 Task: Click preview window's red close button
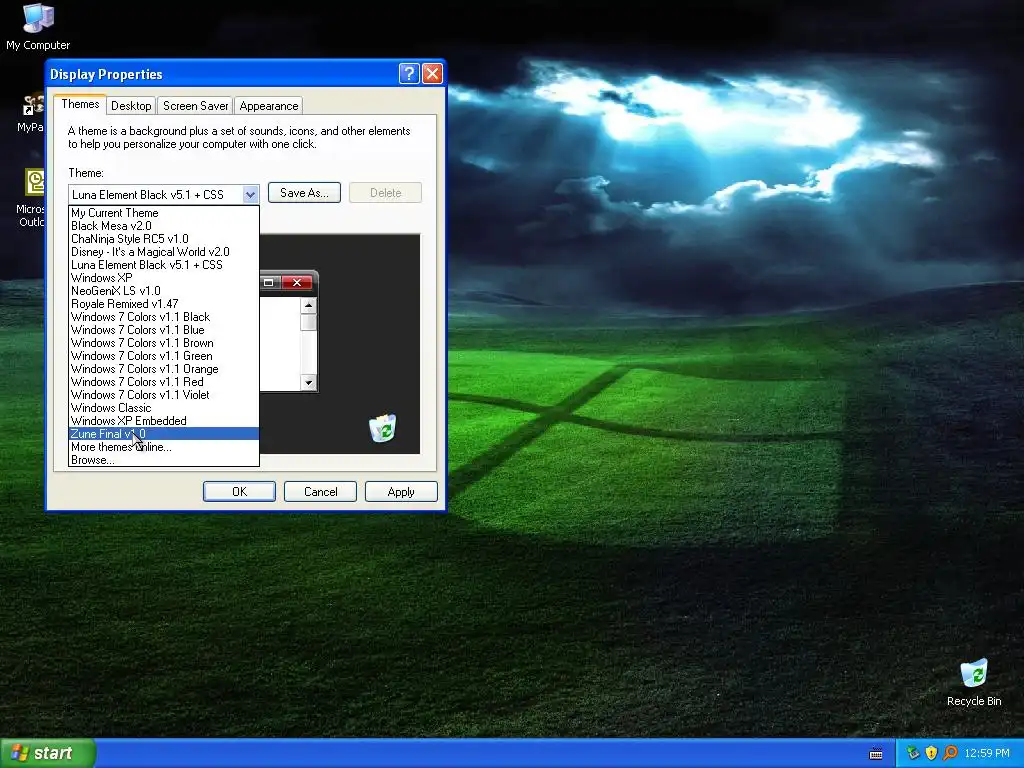tap(297, 282)
